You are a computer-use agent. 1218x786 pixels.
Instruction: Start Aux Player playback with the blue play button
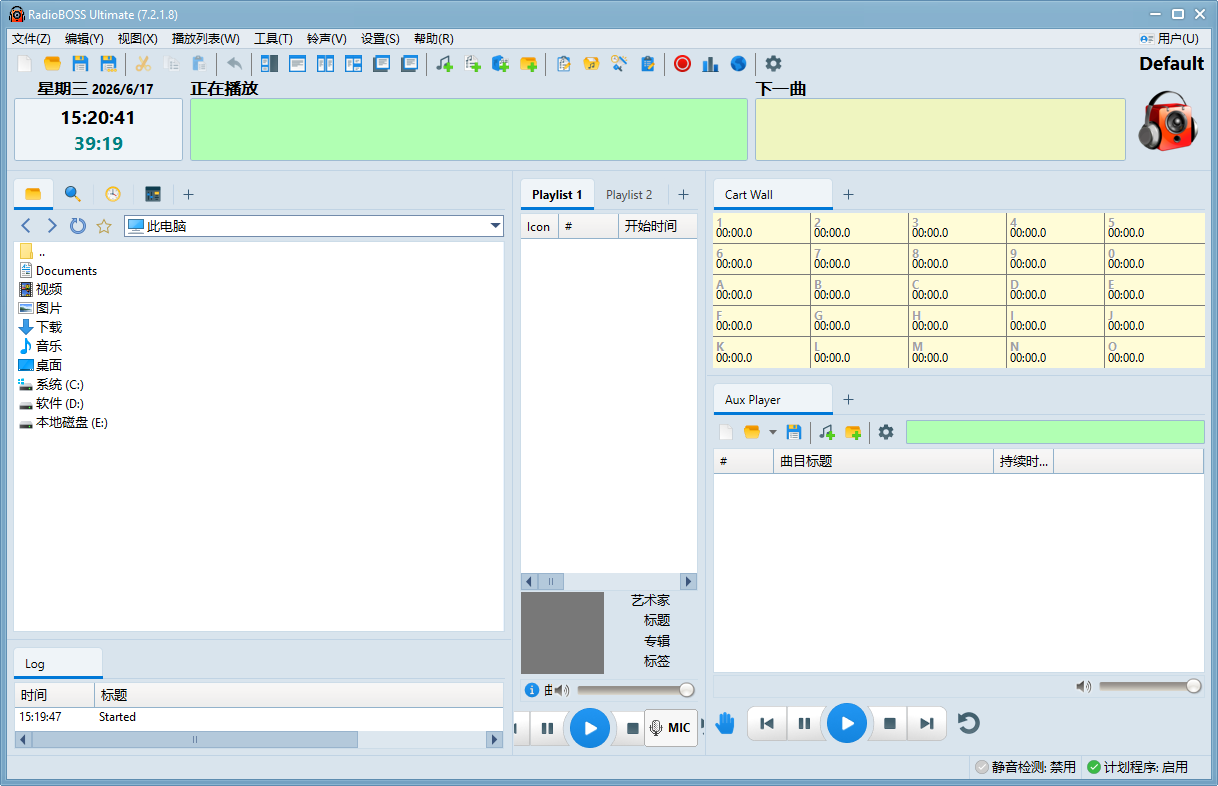(847, 723)
